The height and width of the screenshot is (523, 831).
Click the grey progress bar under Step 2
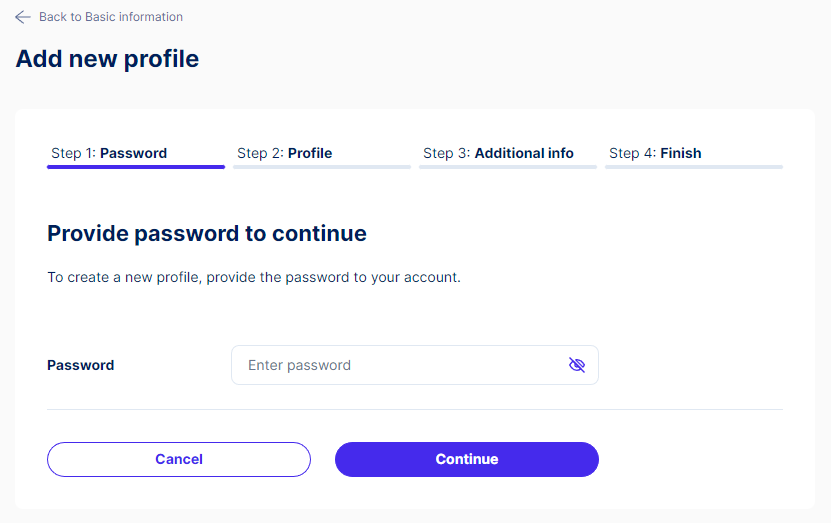point(322,167)
